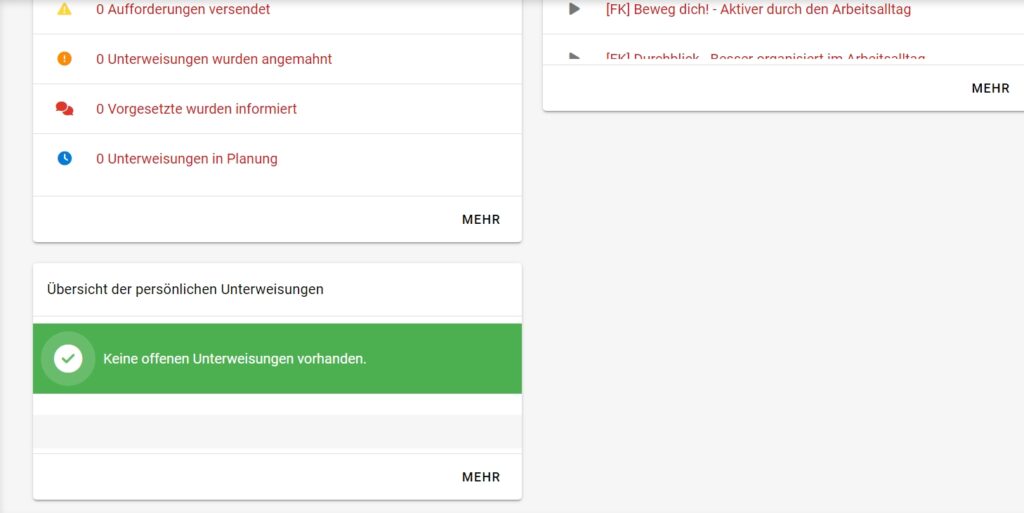1024x513 pixels.
Task: Click the green success banner
Action: coord(440,358)
